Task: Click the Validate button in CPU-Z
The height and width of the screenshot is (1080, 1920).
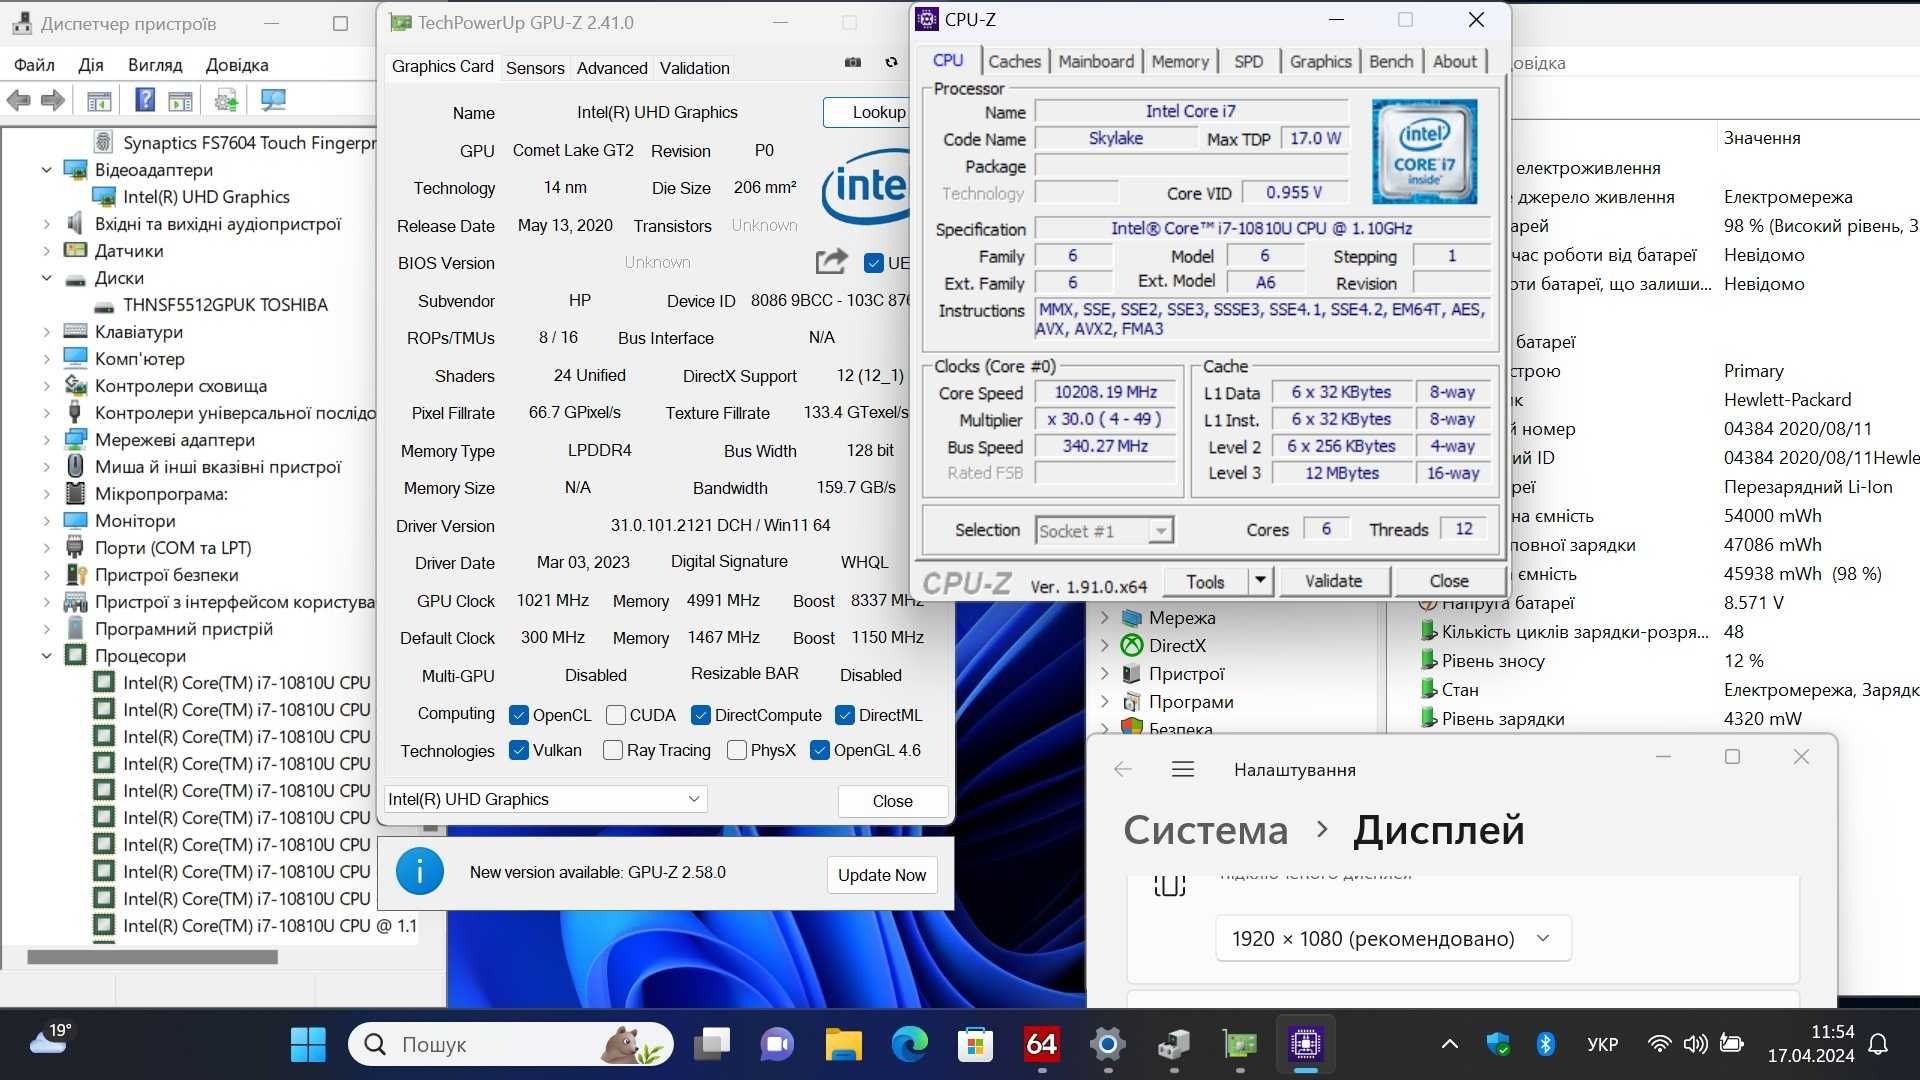Action: coord(1333,581)
